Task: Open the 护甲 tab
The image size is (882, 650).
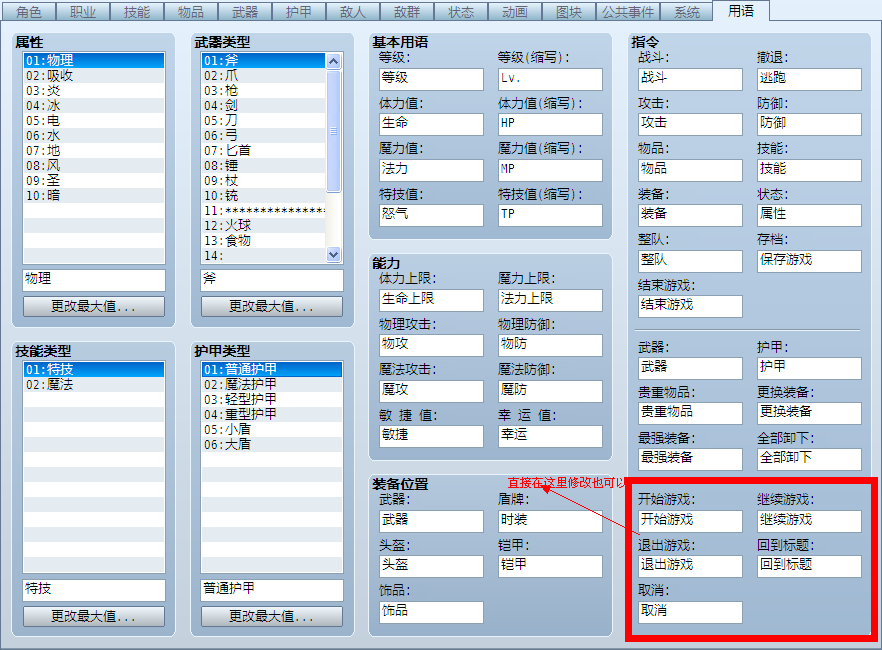Action: pos(299,12)
